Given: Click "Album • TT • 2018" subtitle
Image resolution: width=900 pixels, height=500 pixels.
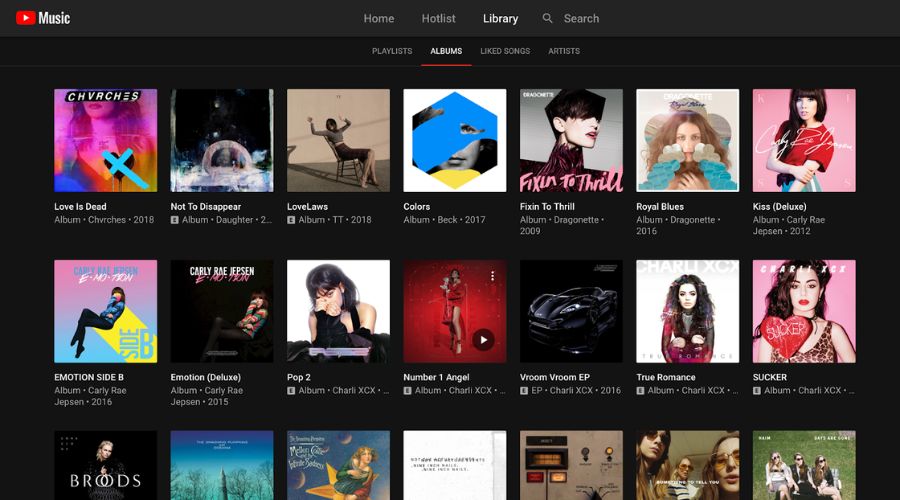Looking at the screenshot, I should 335,220.
